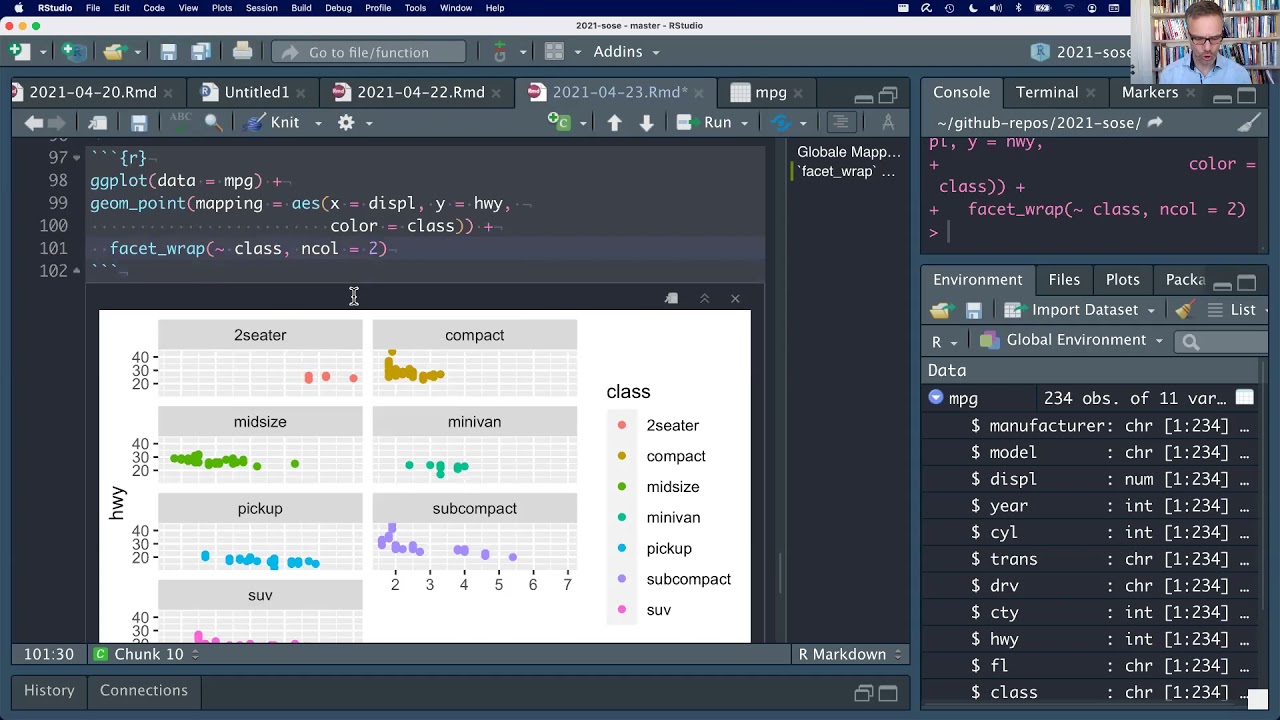The image size is (1280, 720).
Task: Choose language R dropdown in Environment
Action: [945, 341]
